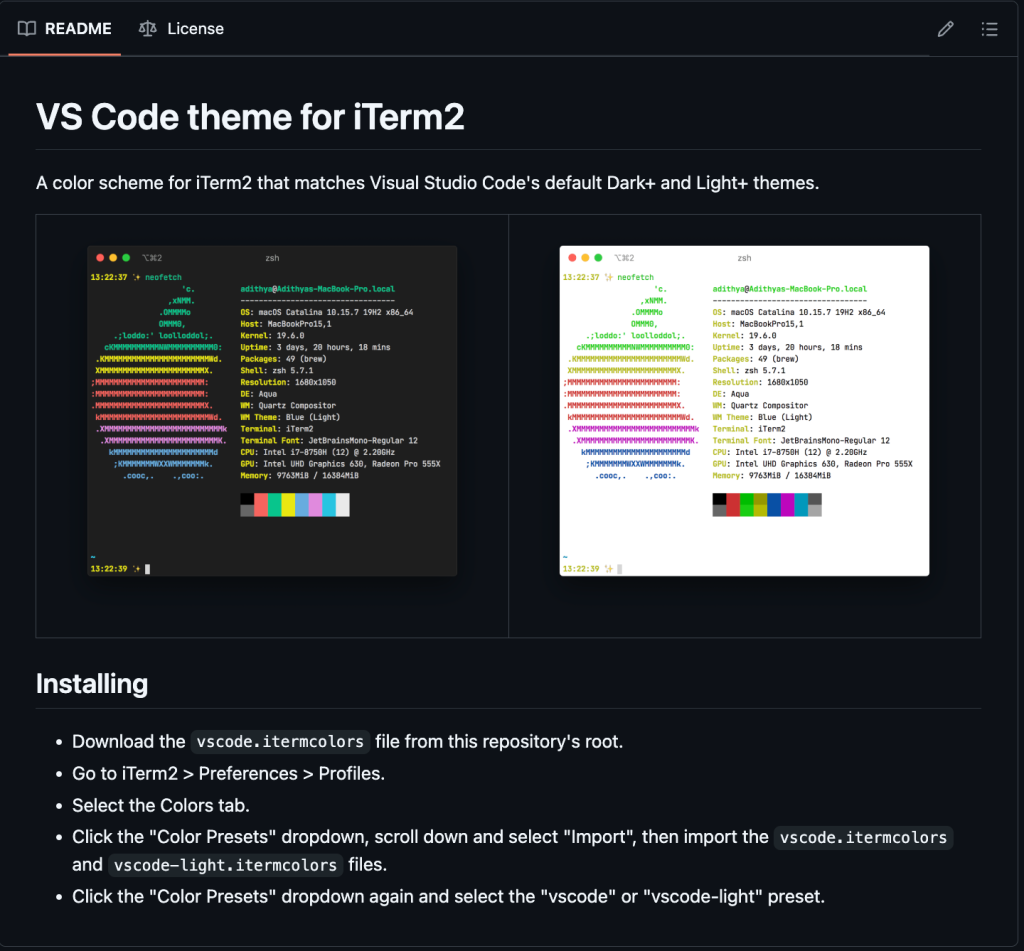Screen dimensions: 1024x951
Task: Open the License tab
Action: (182, 29)
